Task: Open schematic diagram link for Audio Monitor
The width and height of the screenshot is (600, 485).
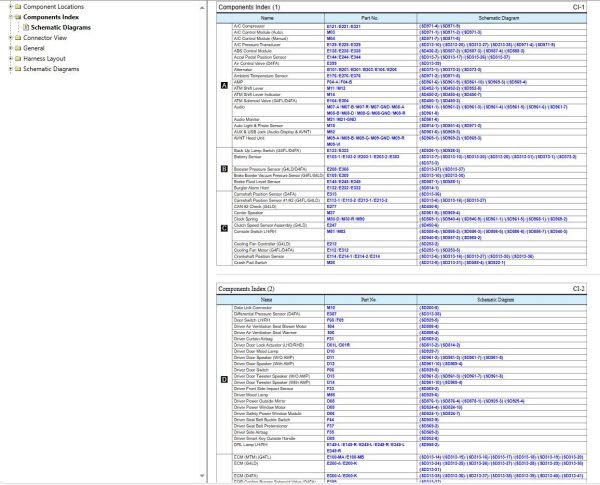Action: tap(429, 119)
